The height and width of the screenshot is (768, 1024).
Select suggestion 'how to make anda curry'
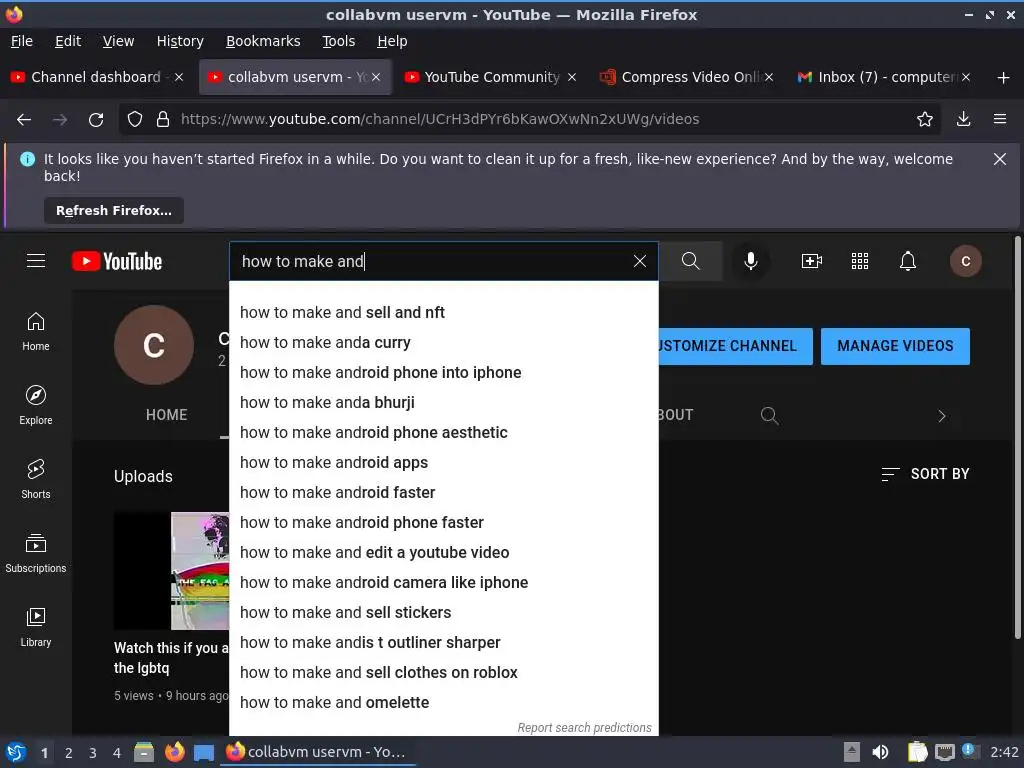443,343
